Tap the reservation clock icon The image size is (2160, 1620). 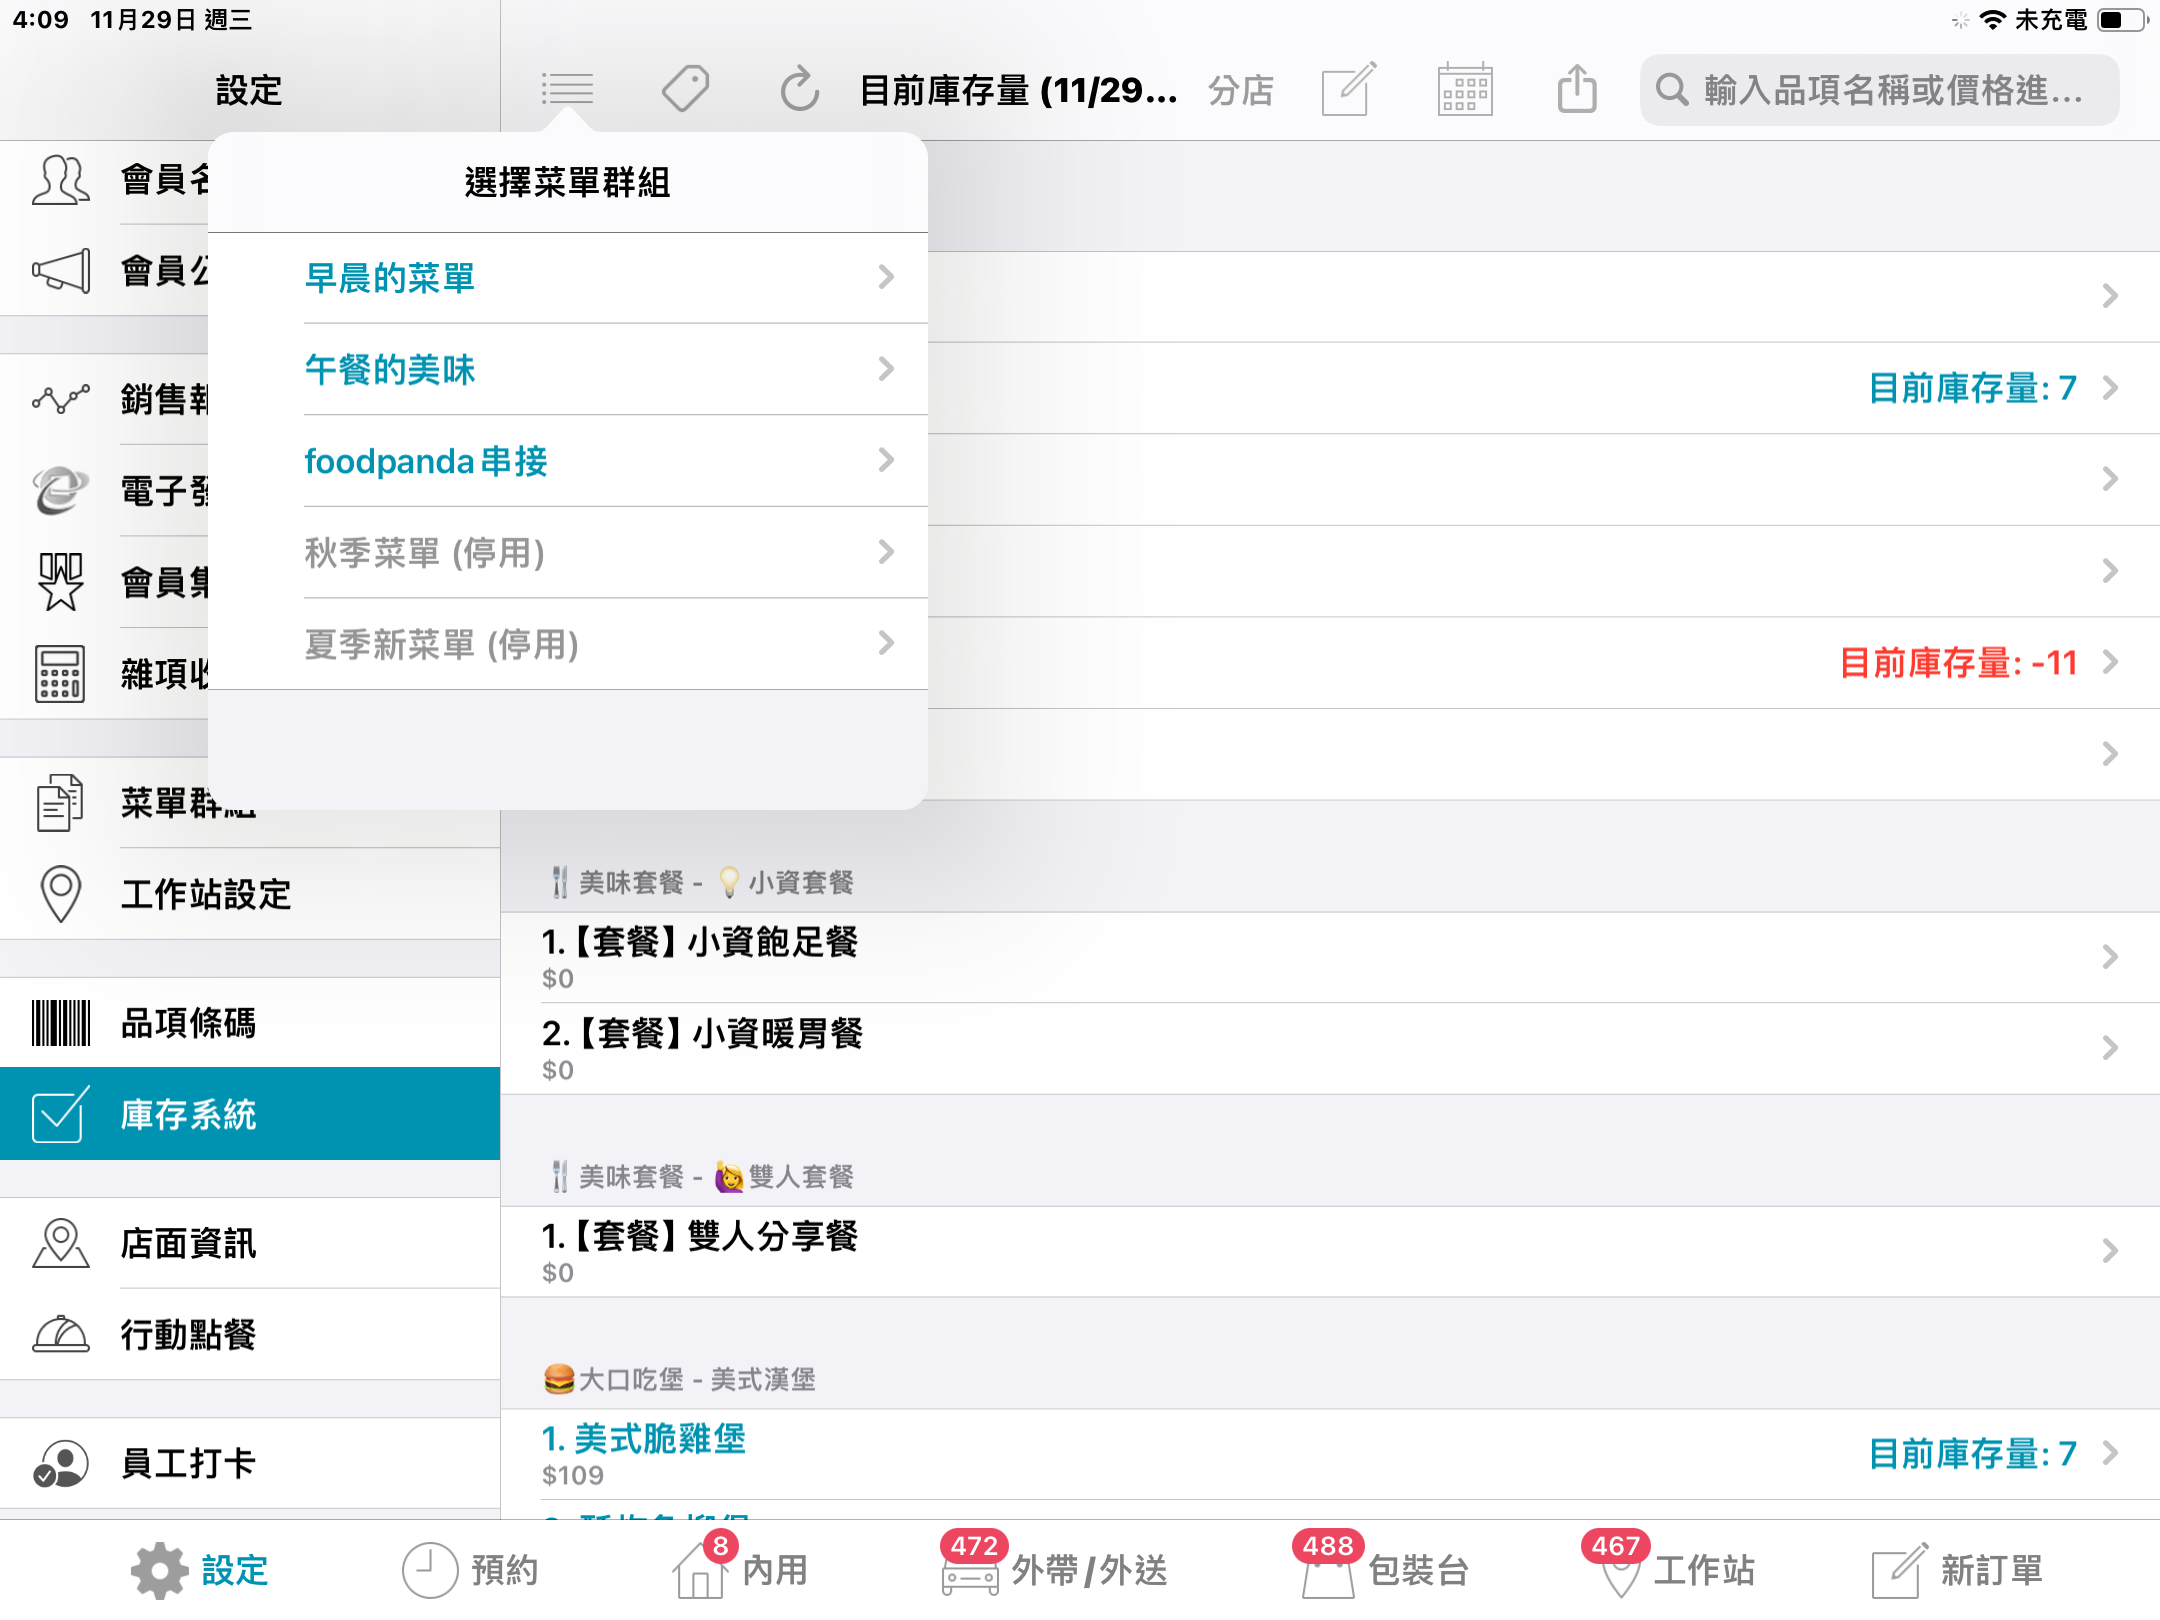click(x=430, y=1570)
